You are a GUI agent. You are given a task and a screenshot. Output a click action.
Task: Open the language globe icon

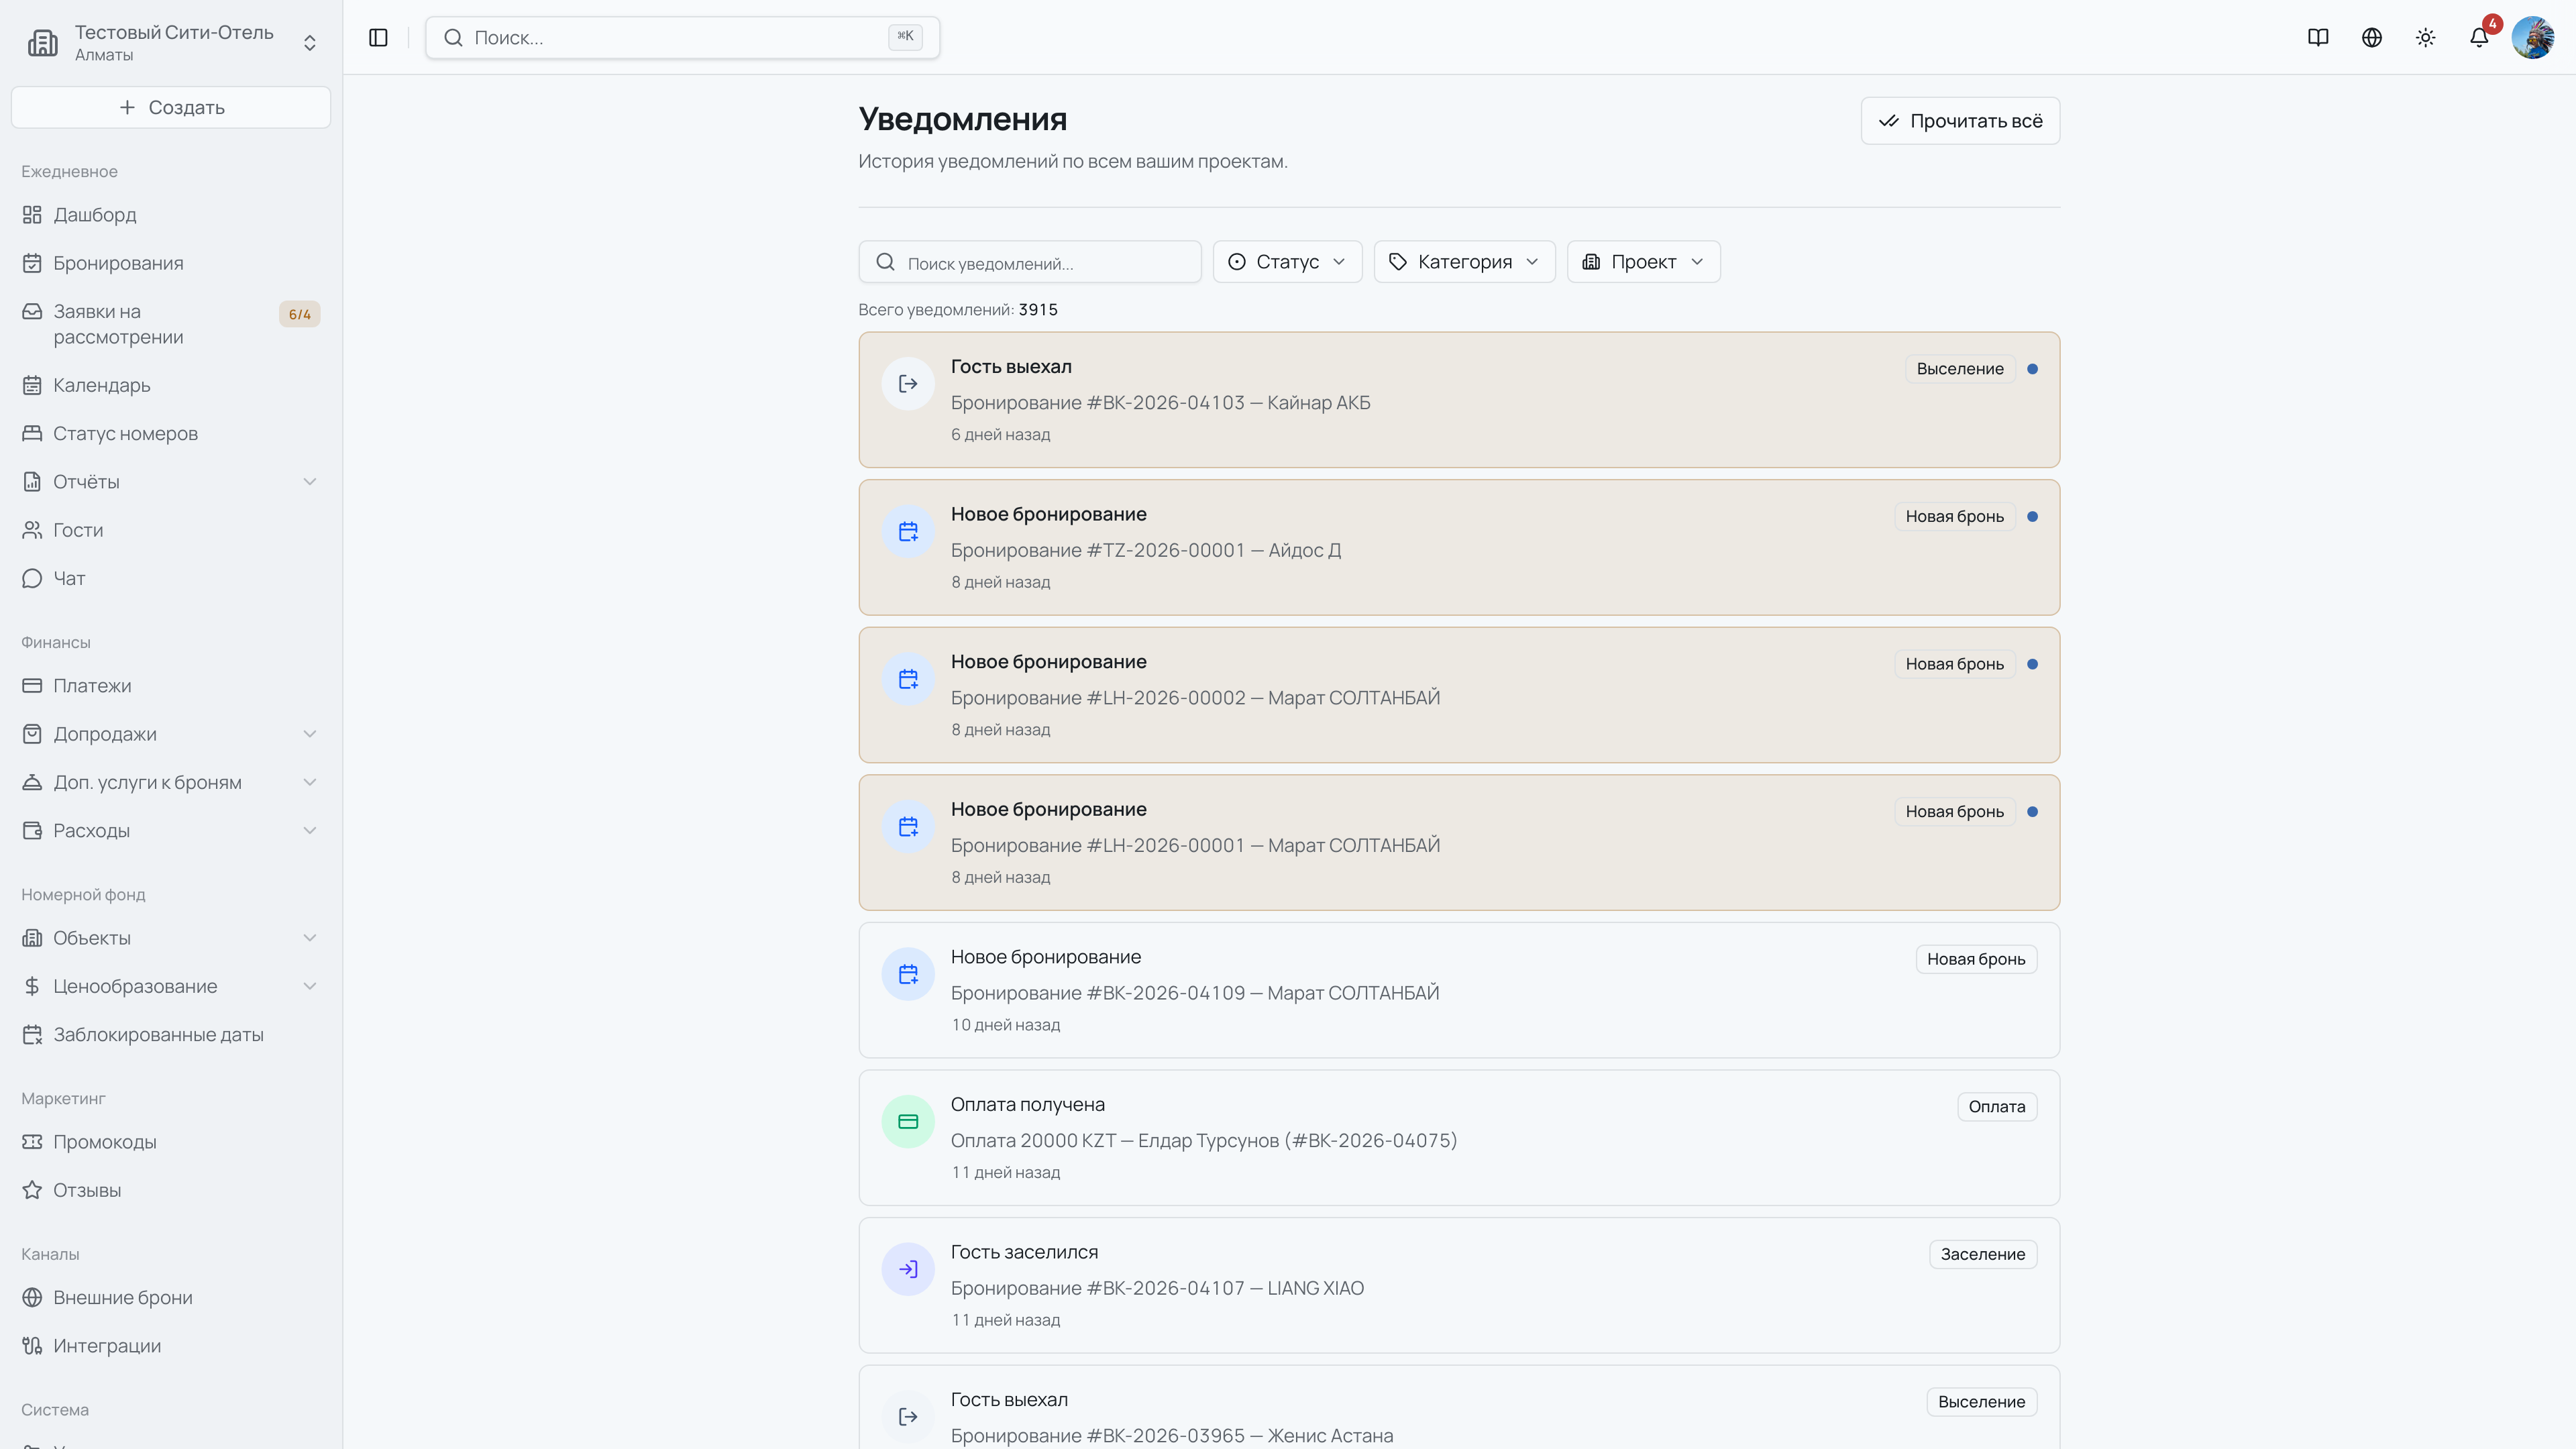pos(2372,37)
